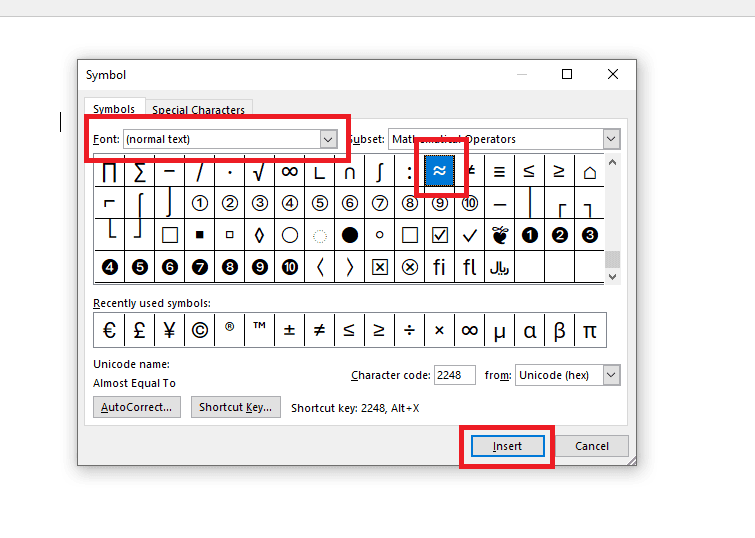Choose the identical to ≡ symbol
Viewport: 755px width, 538px height.
pyautogui.click(x=499, y=171)
